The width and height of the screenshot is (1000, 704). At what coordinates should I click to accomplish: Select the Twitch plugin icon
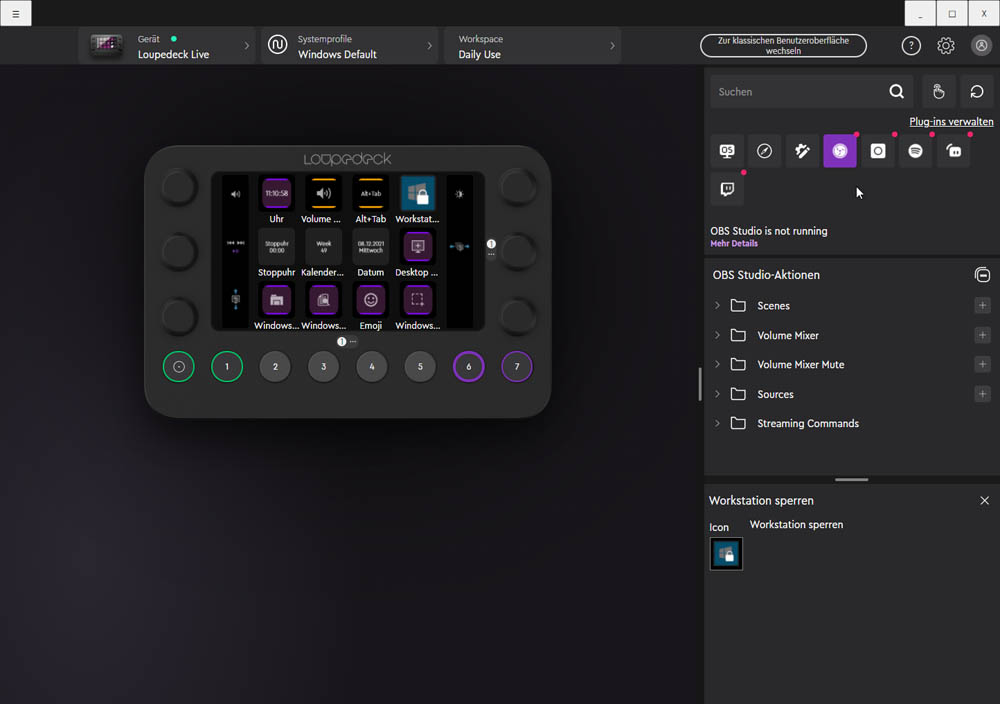coord(727,189)
